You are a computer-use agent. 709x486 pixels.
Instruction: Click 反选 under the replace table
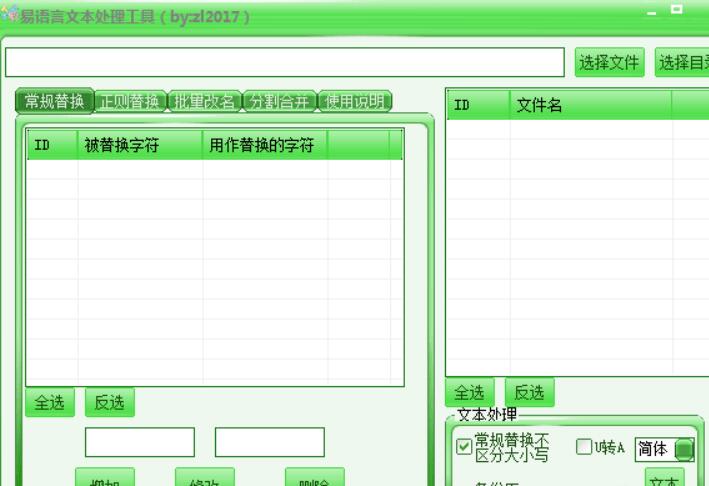[110, 402]
